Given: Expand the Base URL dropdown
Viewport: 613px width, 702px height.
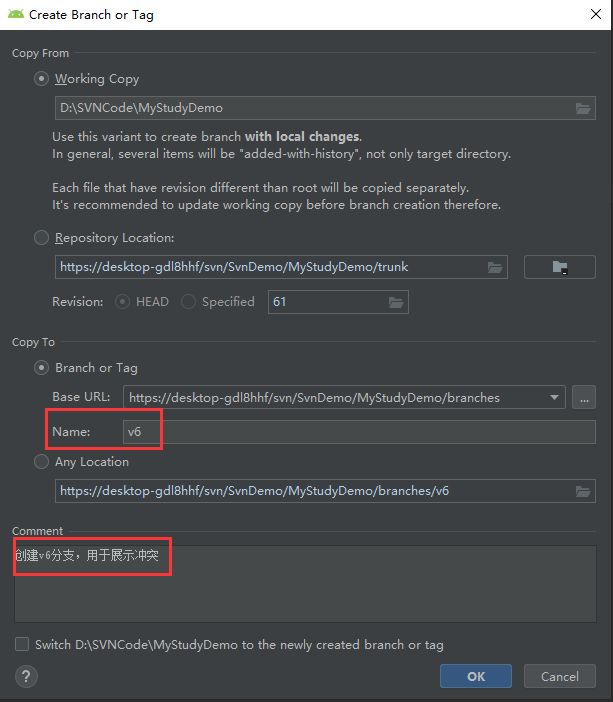Looking at the screenshot, I should click(x=554, y=398).
